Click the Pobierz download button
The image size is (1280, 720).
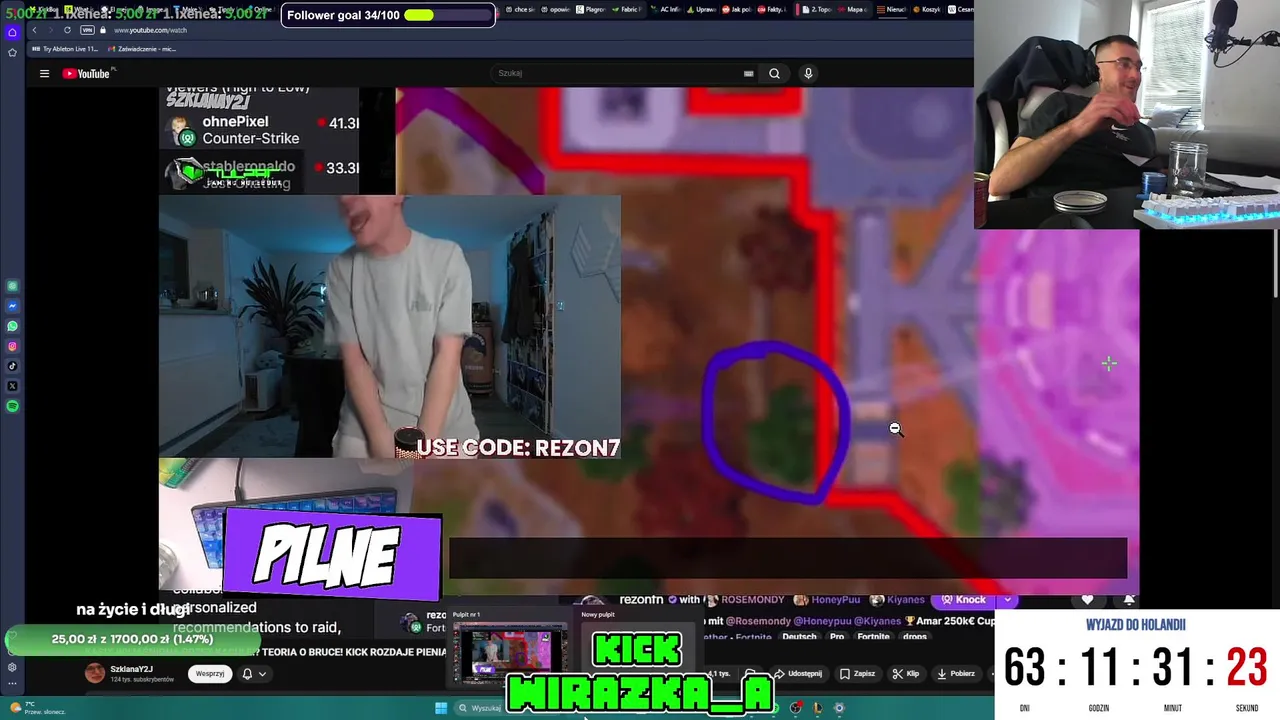955,674
